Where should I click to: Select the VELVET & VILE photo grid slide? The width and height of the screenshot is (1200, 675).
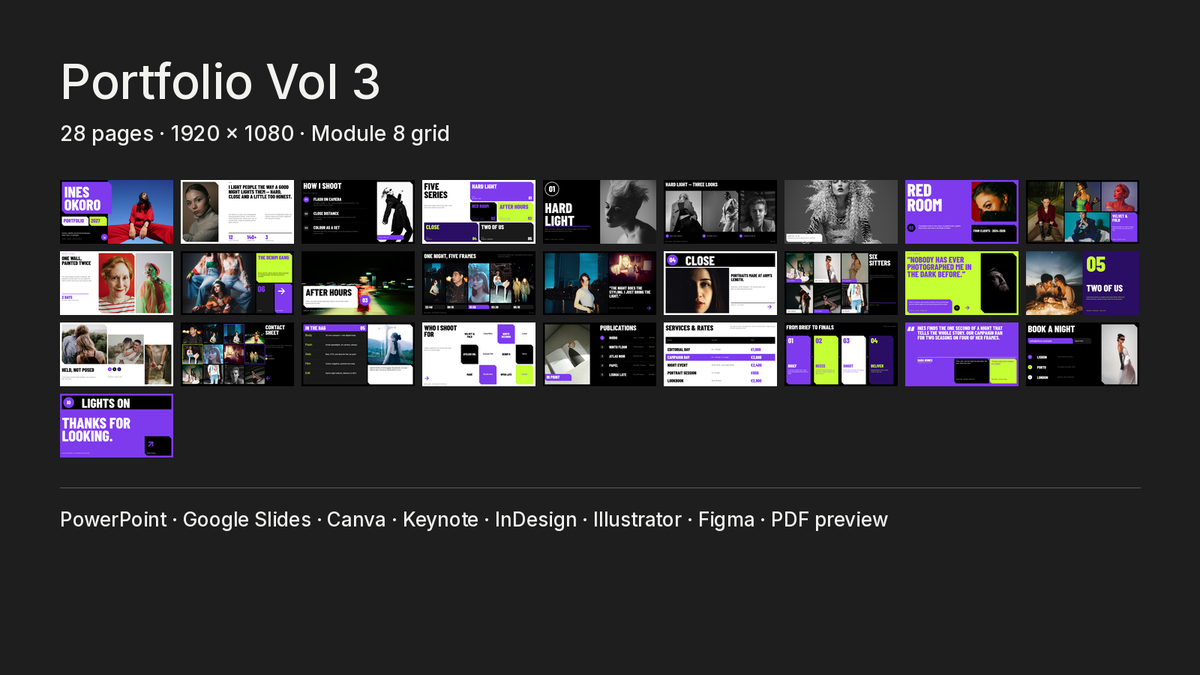click(1083, 212)
